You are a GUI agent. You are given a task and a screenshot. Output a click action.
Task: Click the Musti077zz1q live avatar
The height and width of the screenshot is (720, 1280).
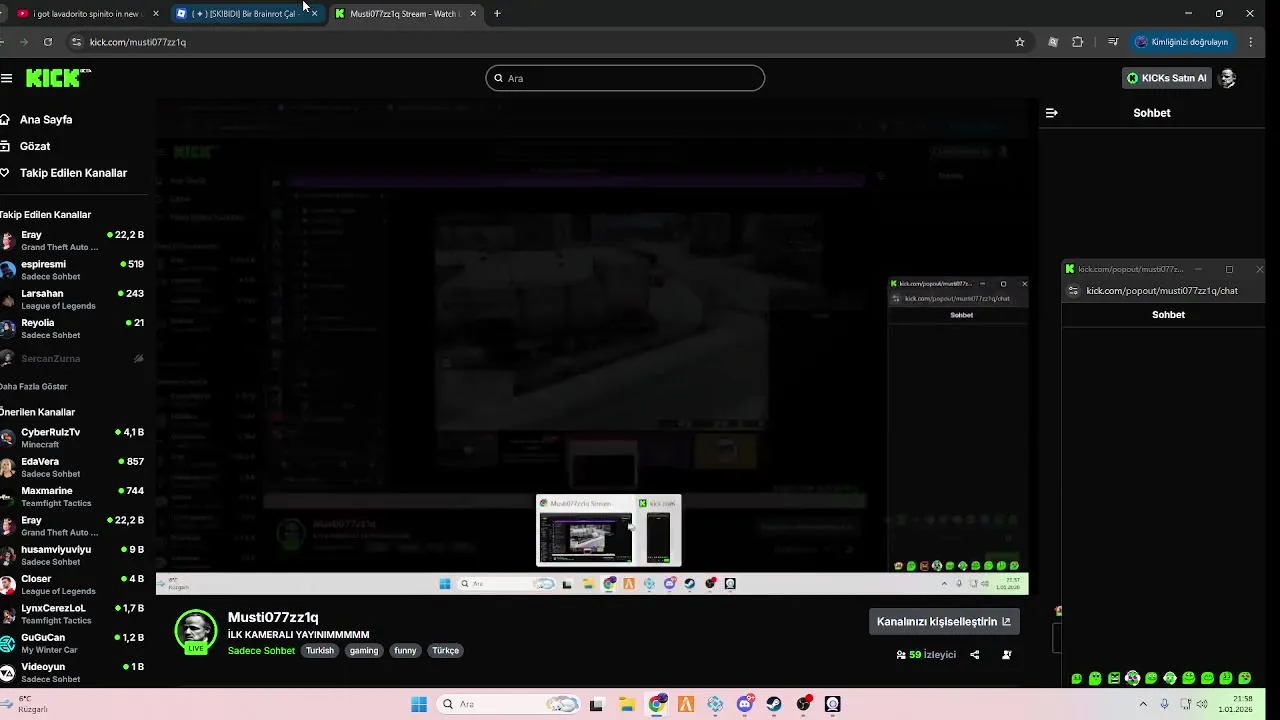(196, 631)
